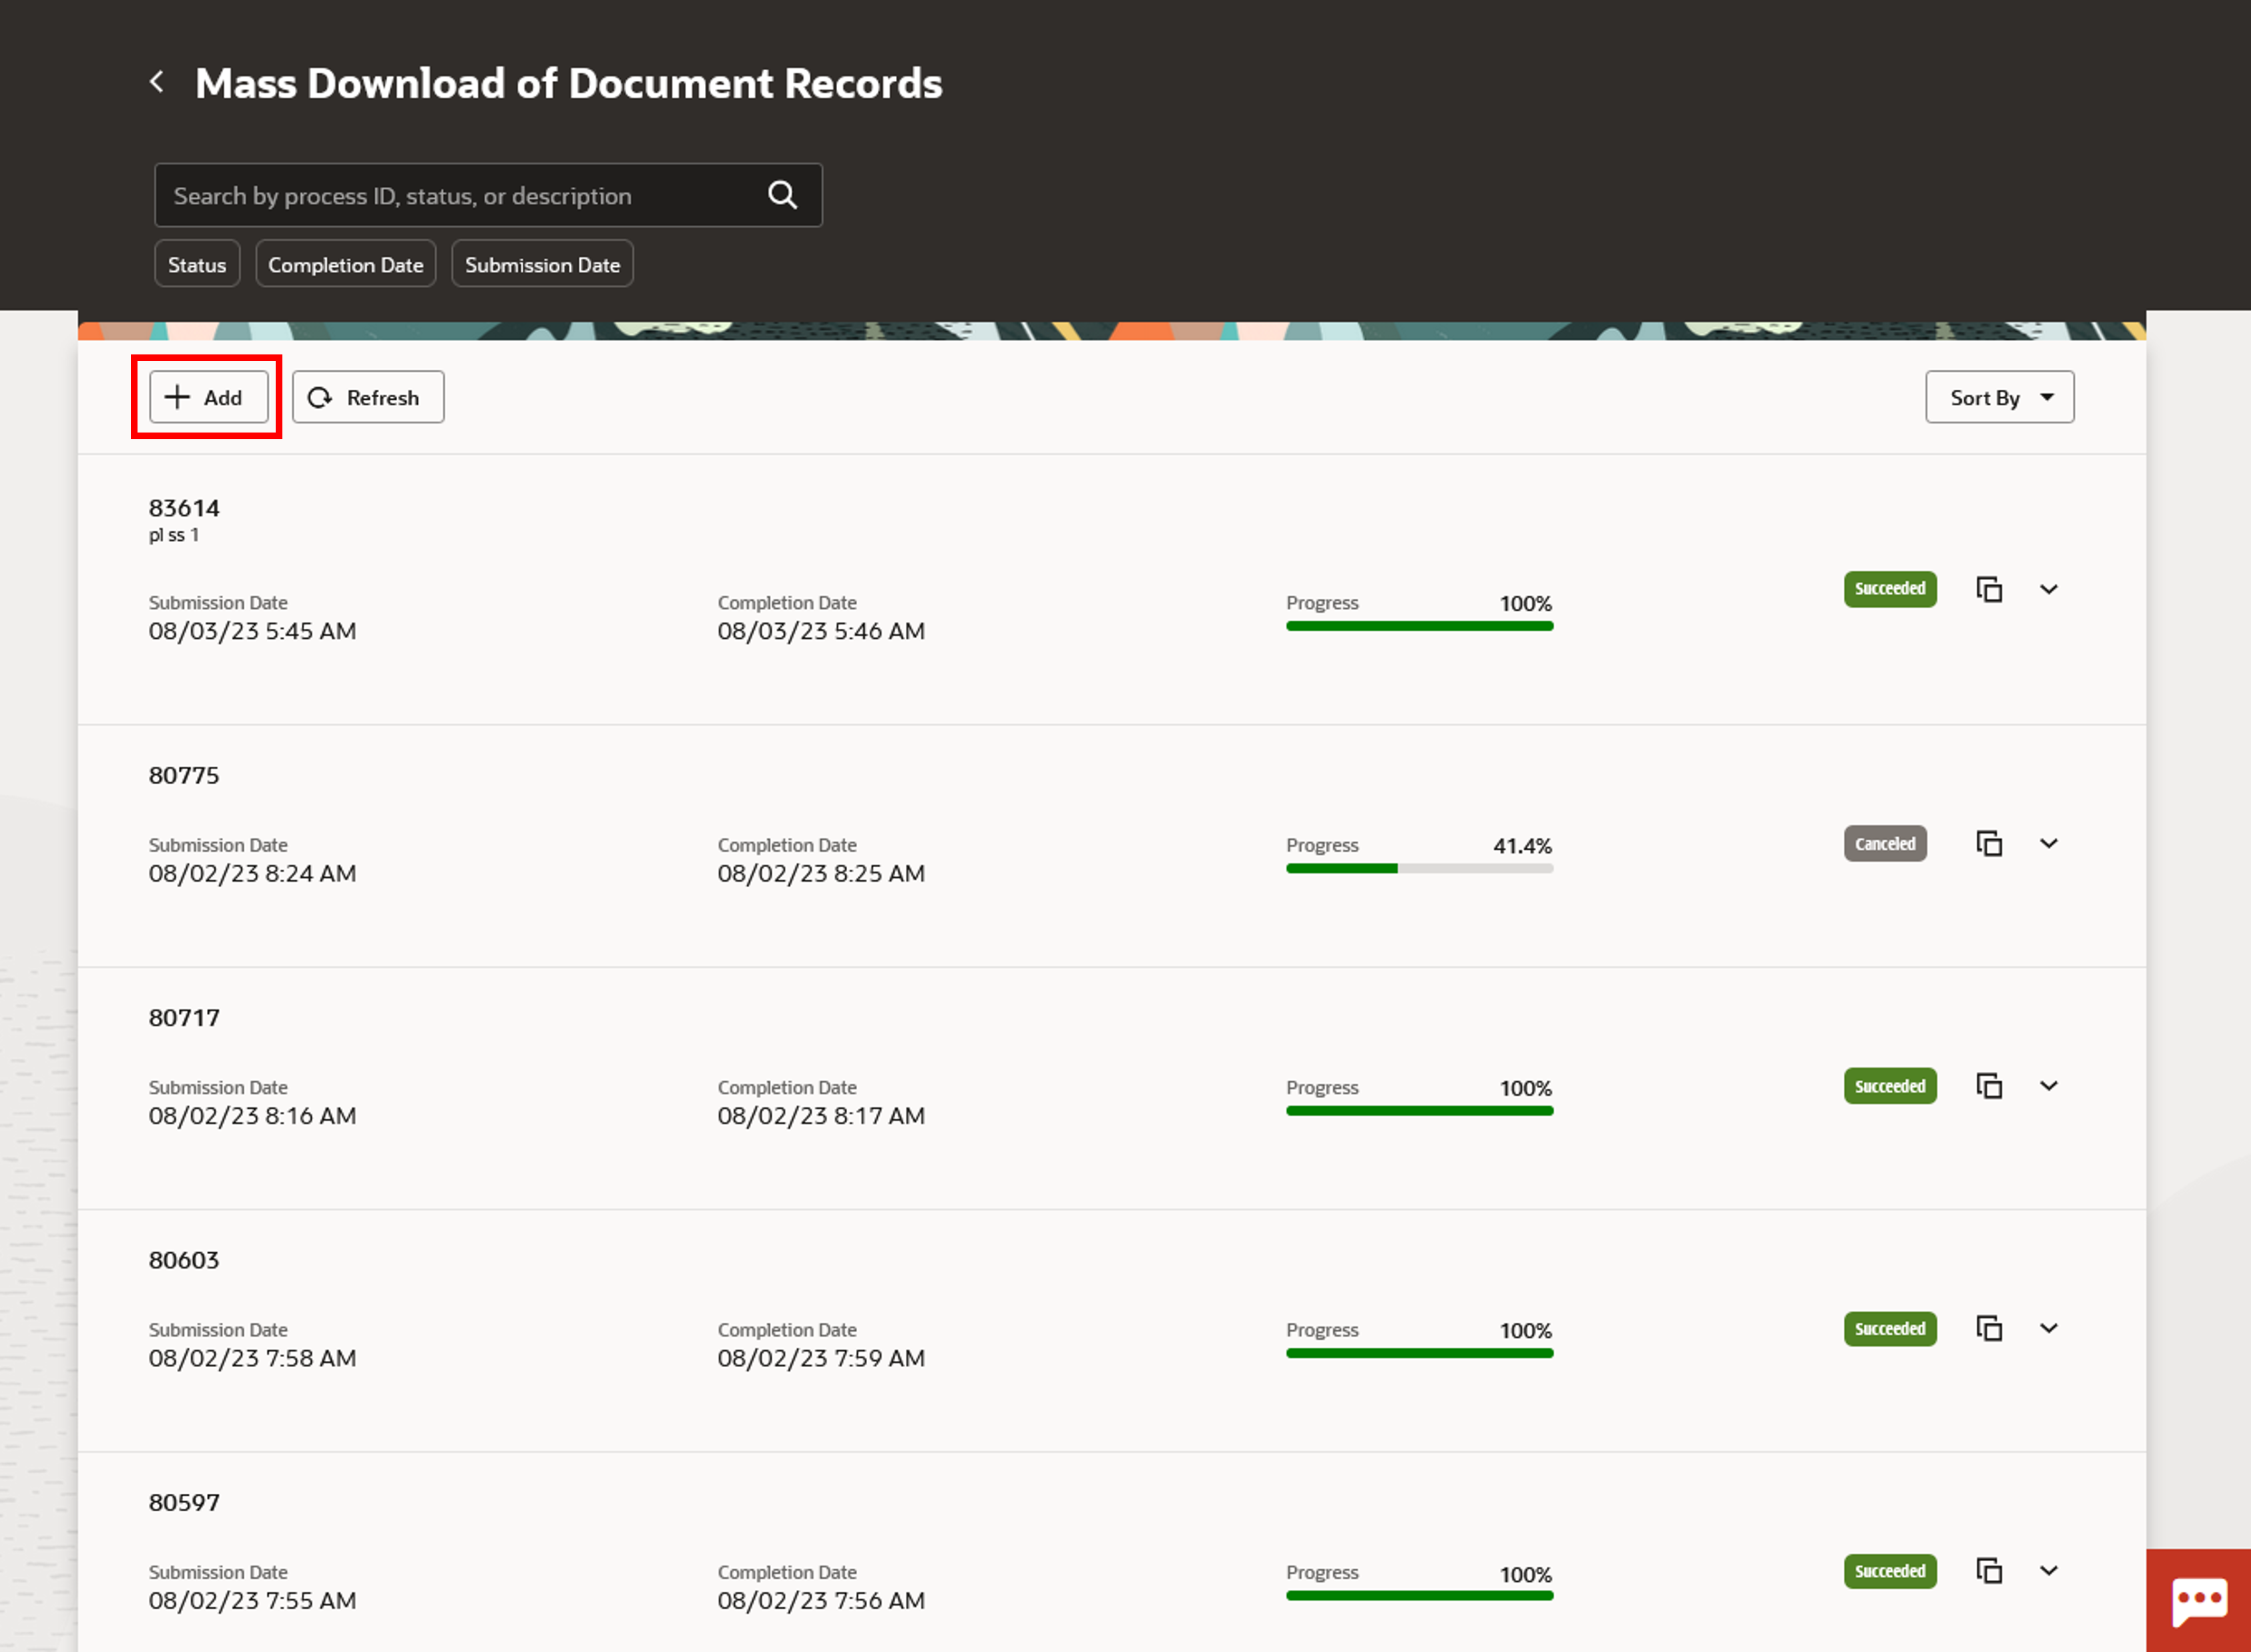Select process ID 83614
This screenshot has height=1652, width=2251.
tap(184, 508)
